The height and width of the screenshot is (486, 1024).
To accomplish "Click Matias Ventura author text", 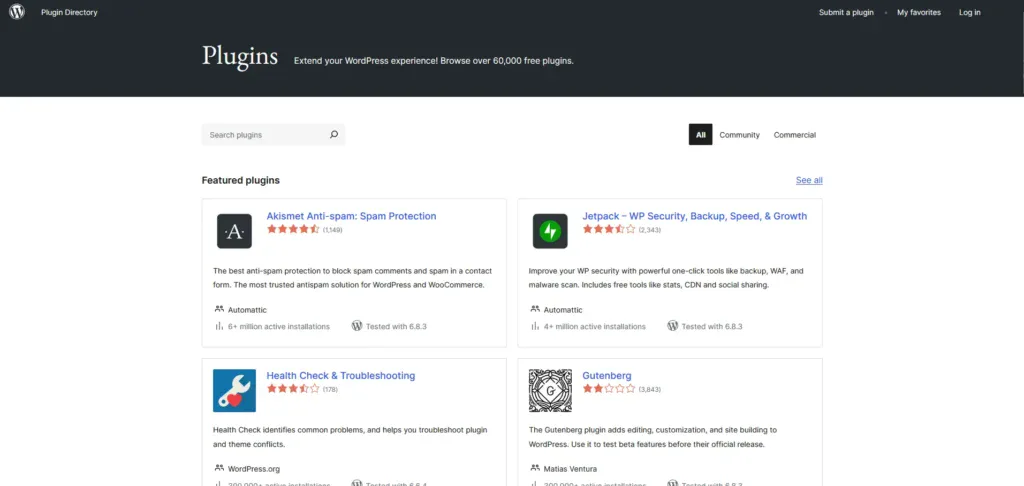I will (570, 469).
